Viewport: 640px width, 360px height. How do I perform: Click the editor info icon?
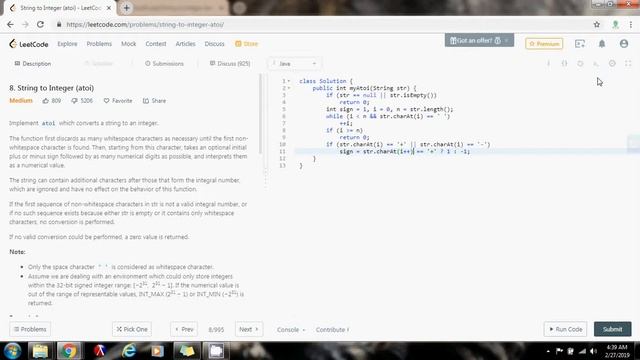[x=548, y=63]
